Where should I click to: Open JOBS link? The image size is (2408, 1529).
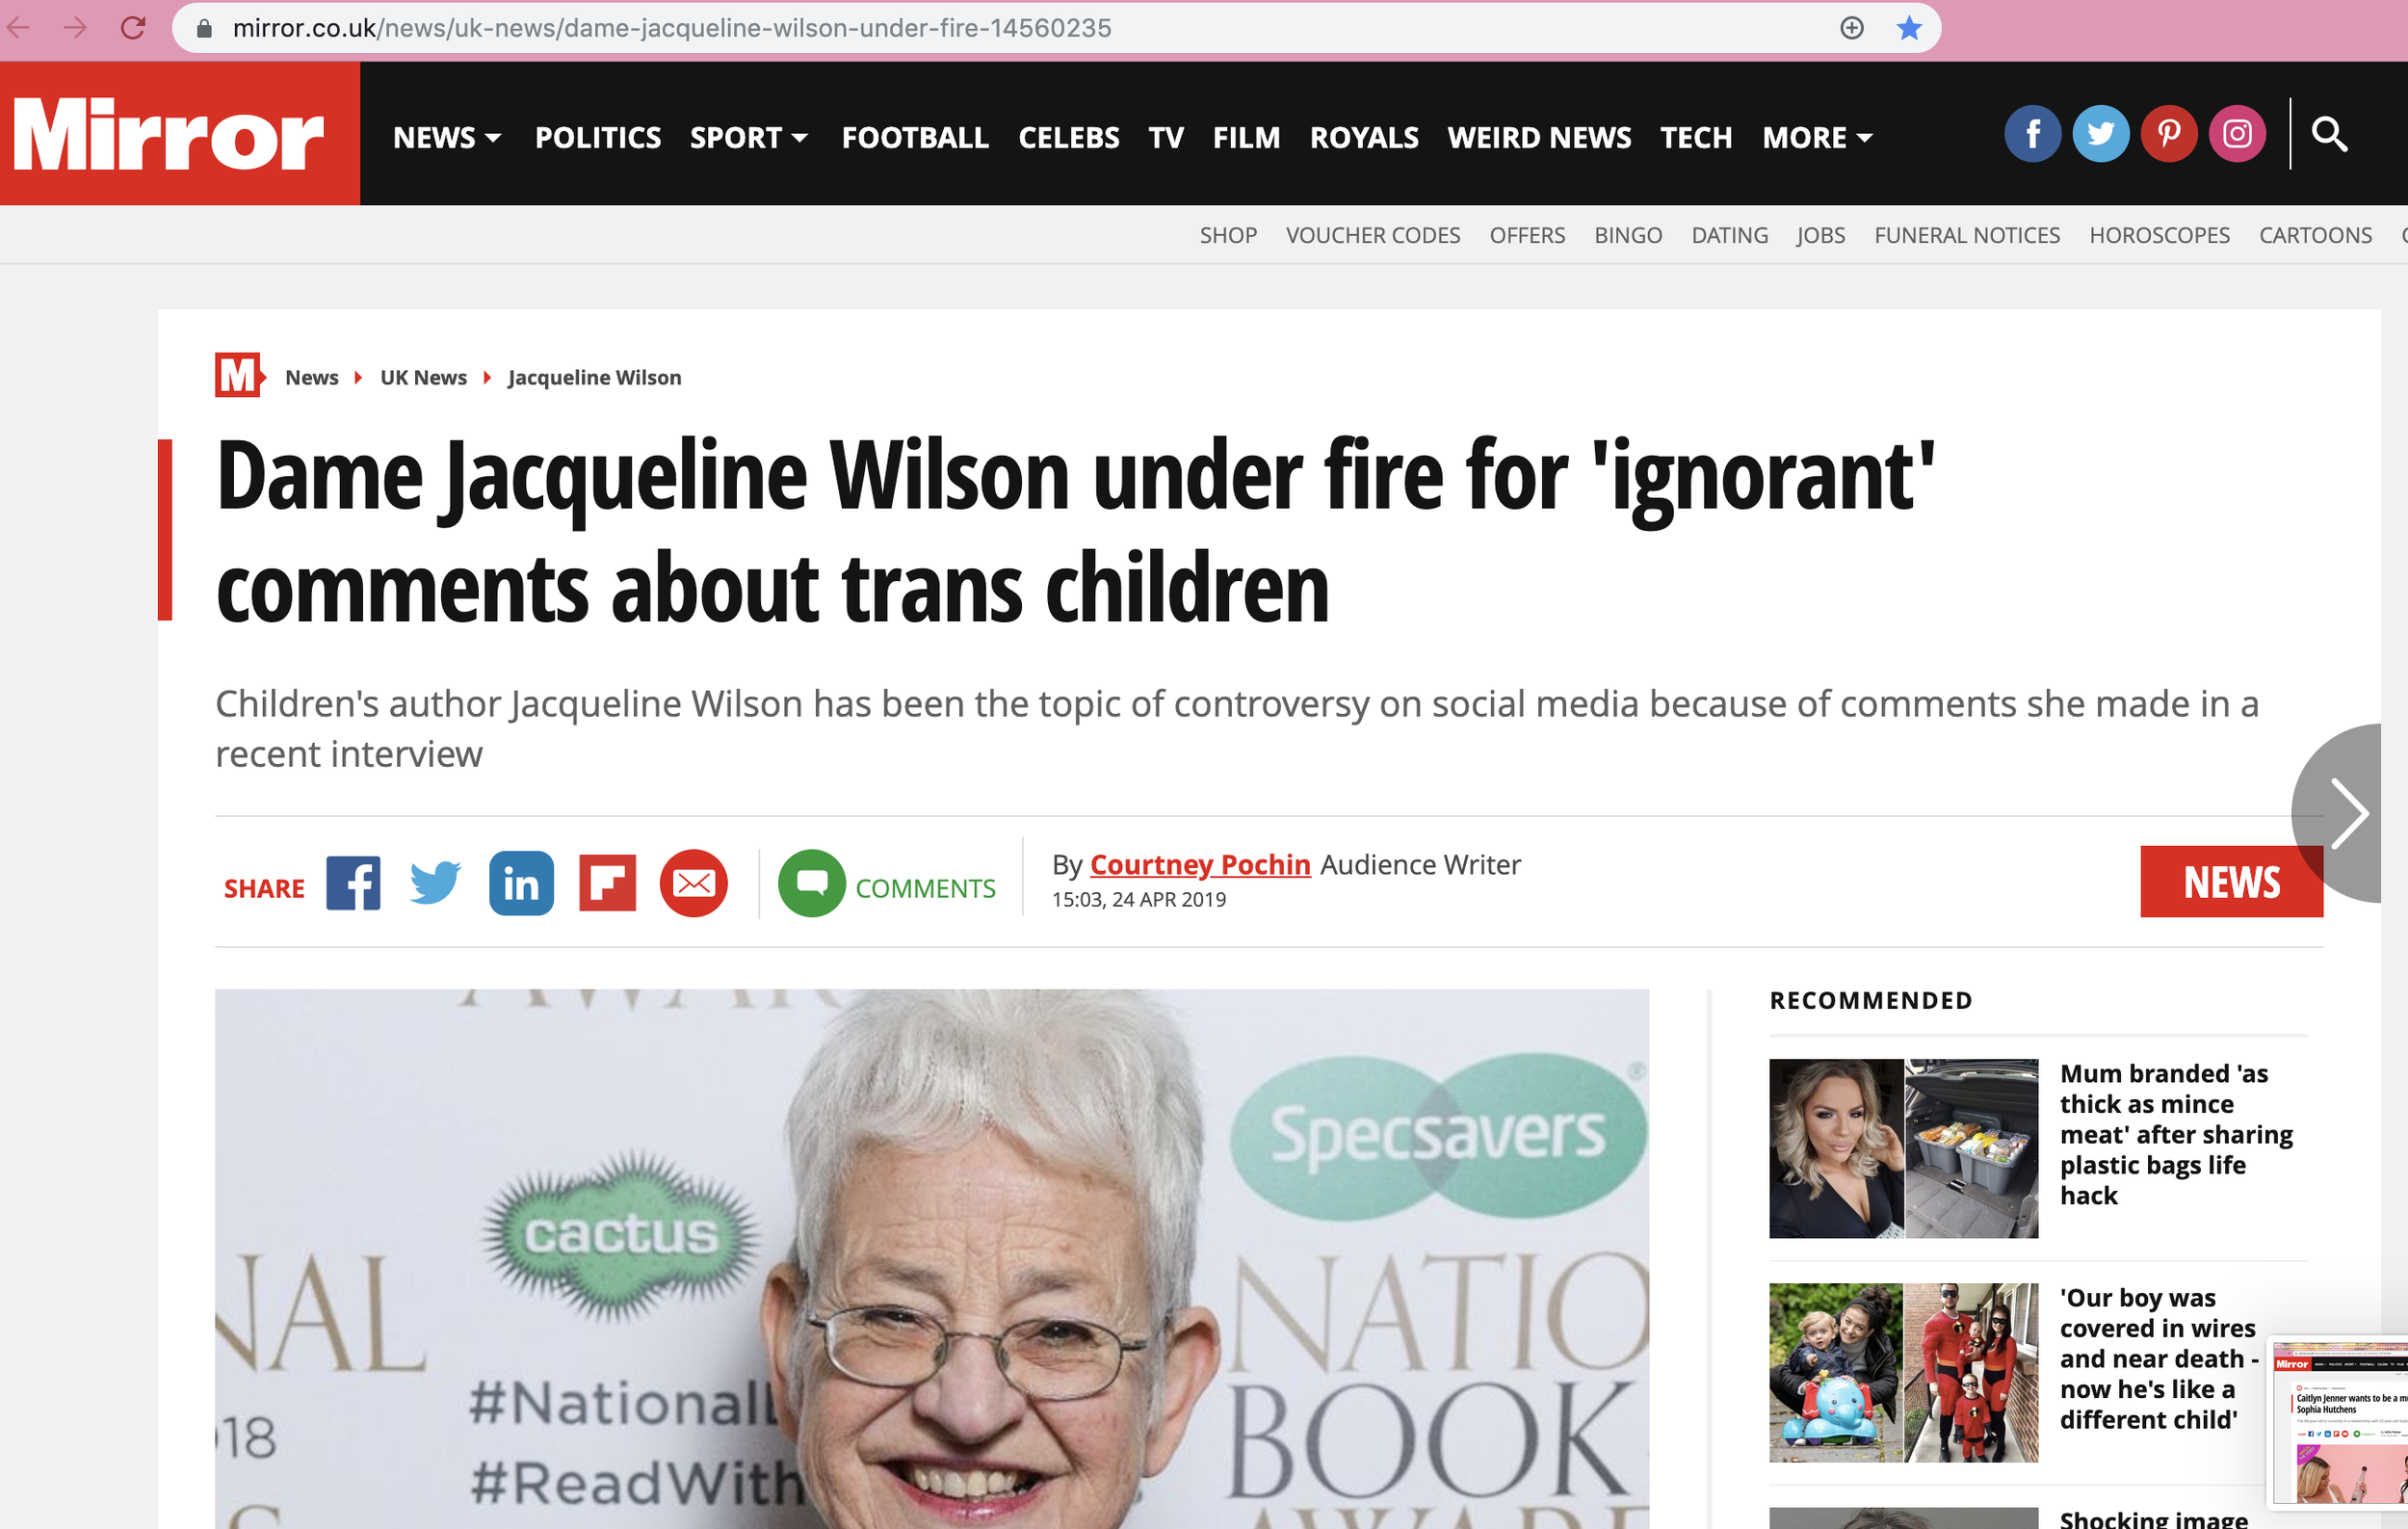pos(1820,235)
